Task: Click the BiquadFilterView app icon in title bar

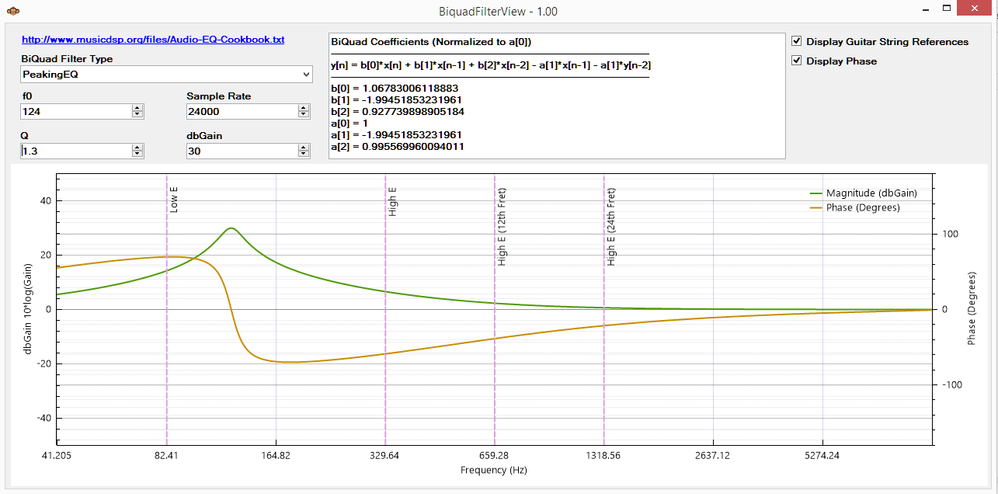Action: click(x=14, y=11)
